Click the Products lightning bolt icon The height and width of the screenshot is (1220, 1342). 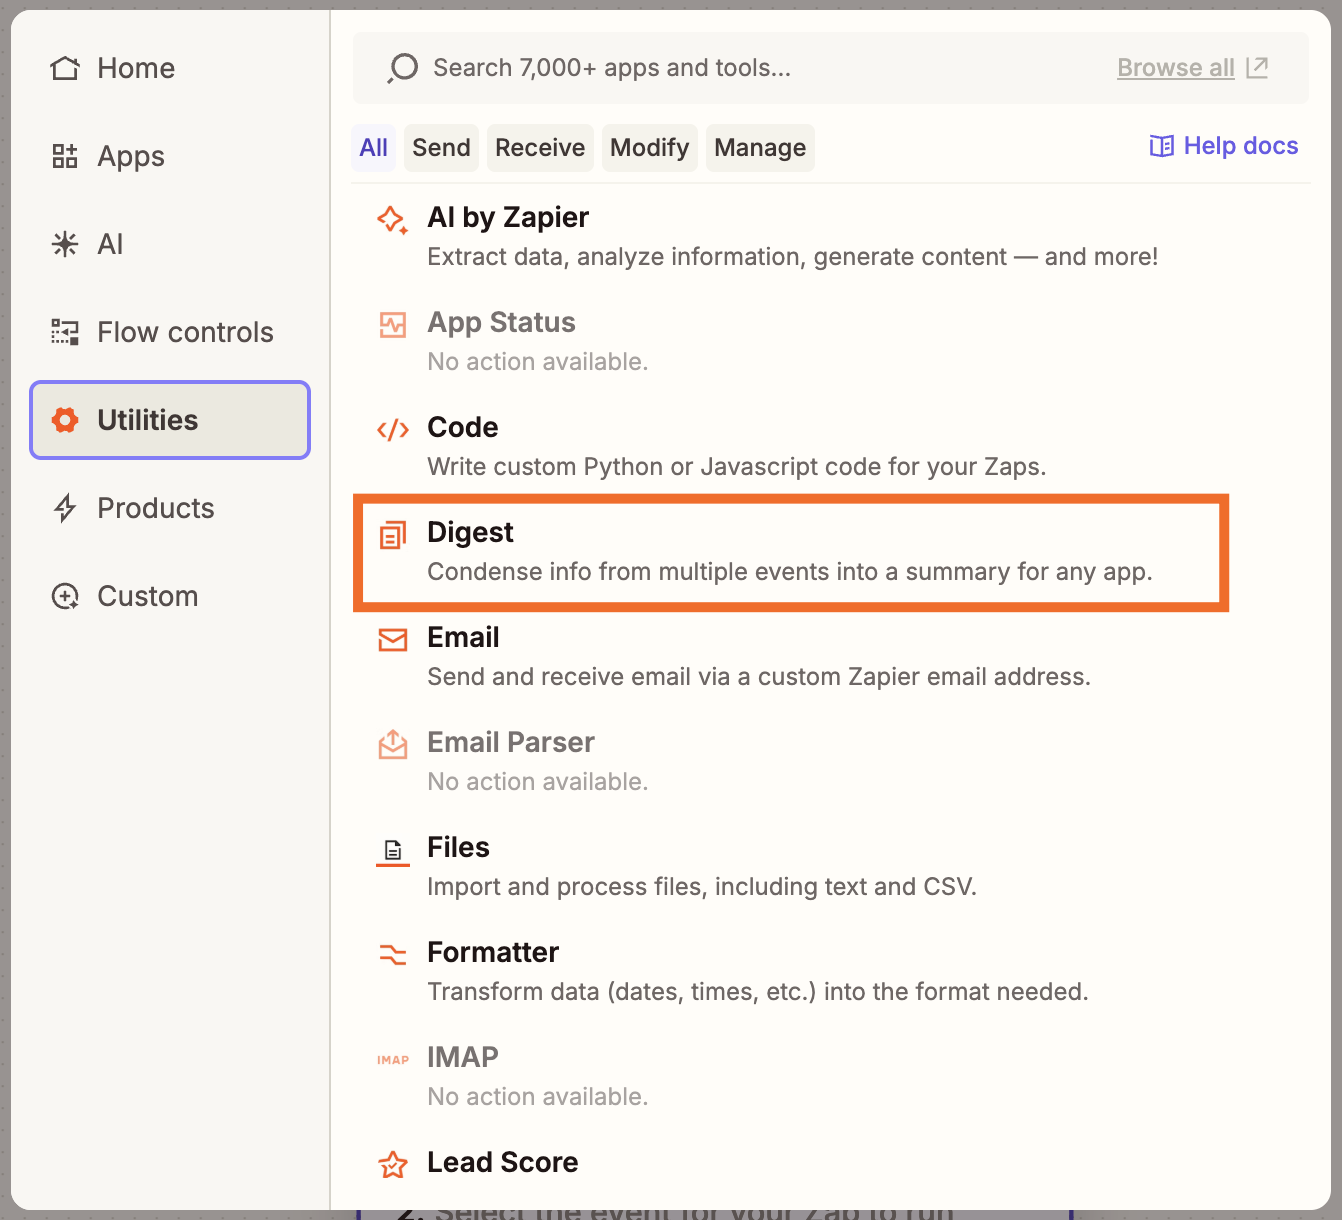click(x=65, y=508)
